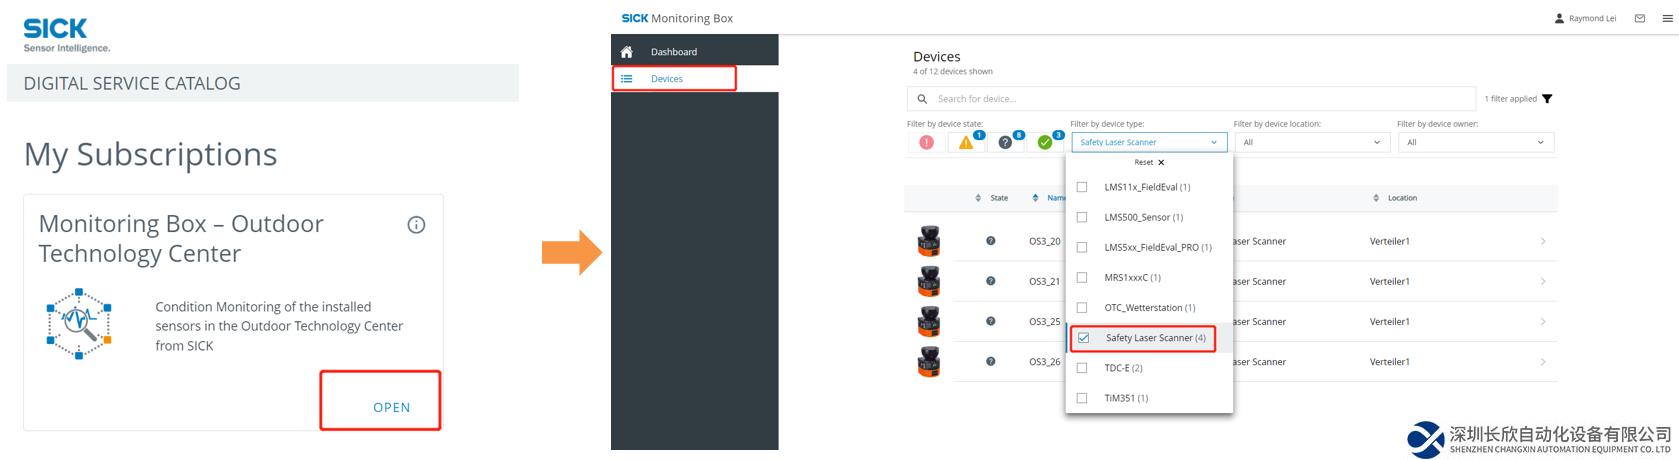This screenshot has width=1679, height=460.
Task: Click the info icon on subscription card
Action: point(416,225)
